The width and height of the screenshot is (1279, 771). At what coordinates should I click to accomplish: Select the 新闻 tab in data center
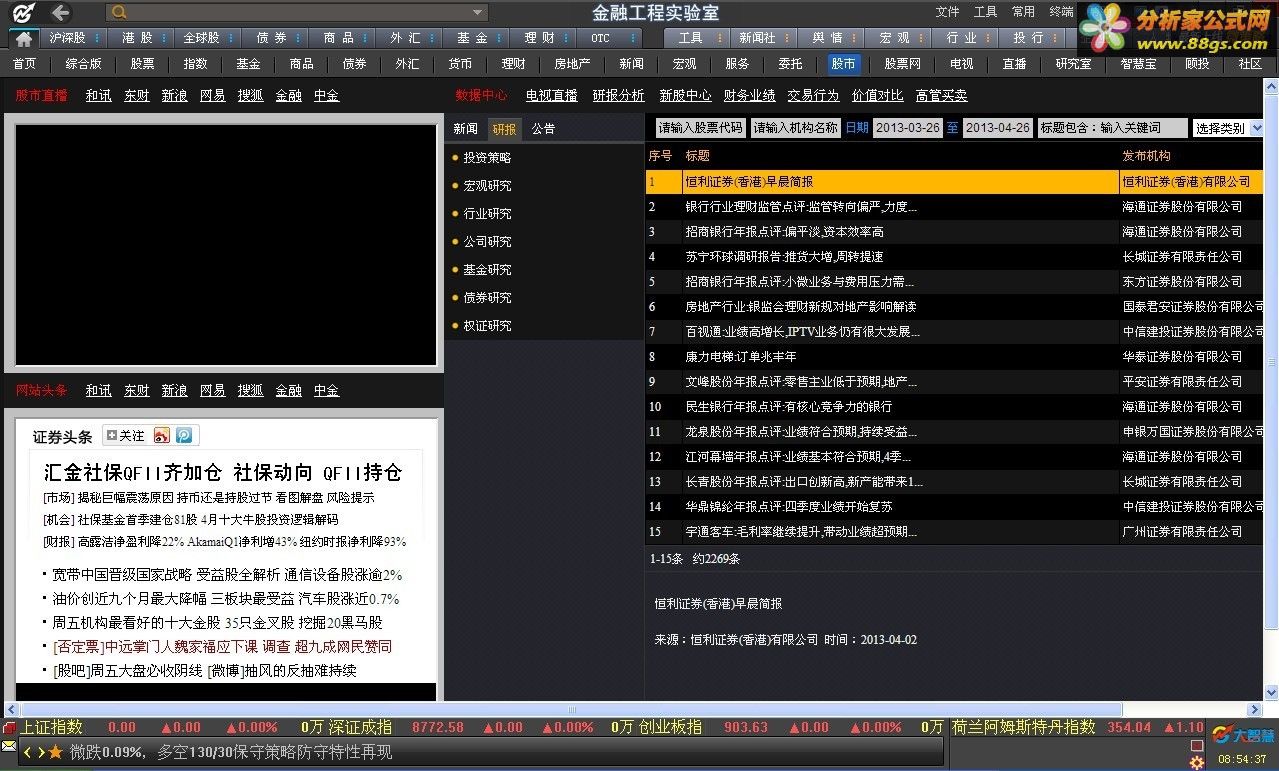click(466, 129)
